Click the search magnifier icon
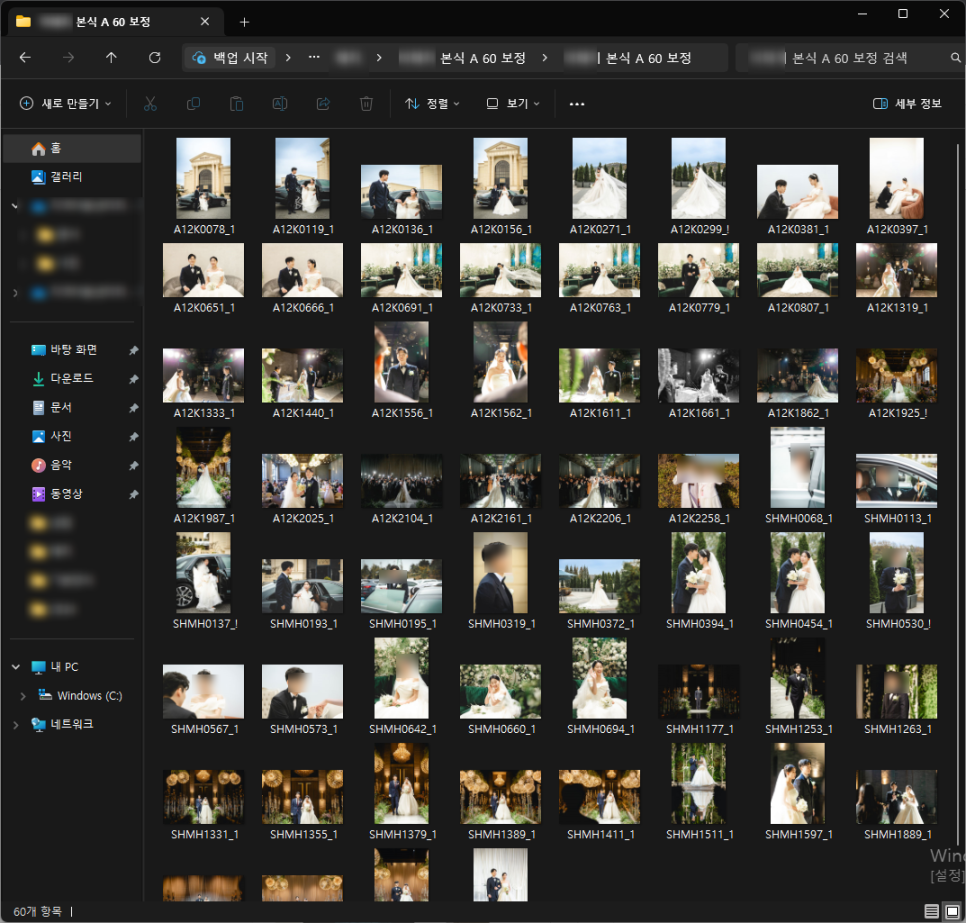 click(955, 57)
